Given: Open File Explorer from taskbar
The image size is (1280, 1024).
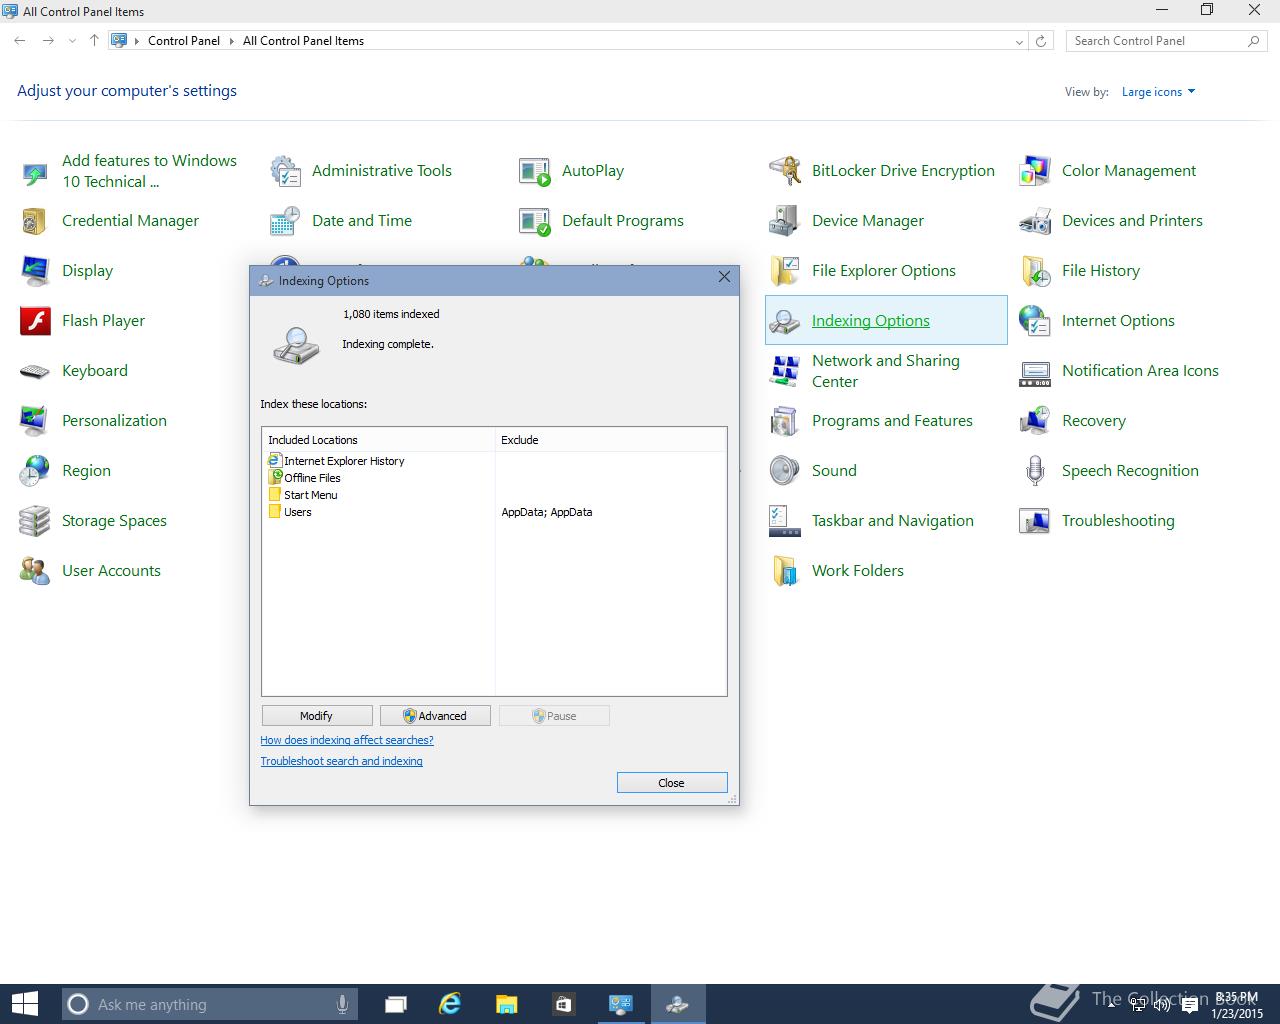Looking at the screenshot, I should point(507,1004).
